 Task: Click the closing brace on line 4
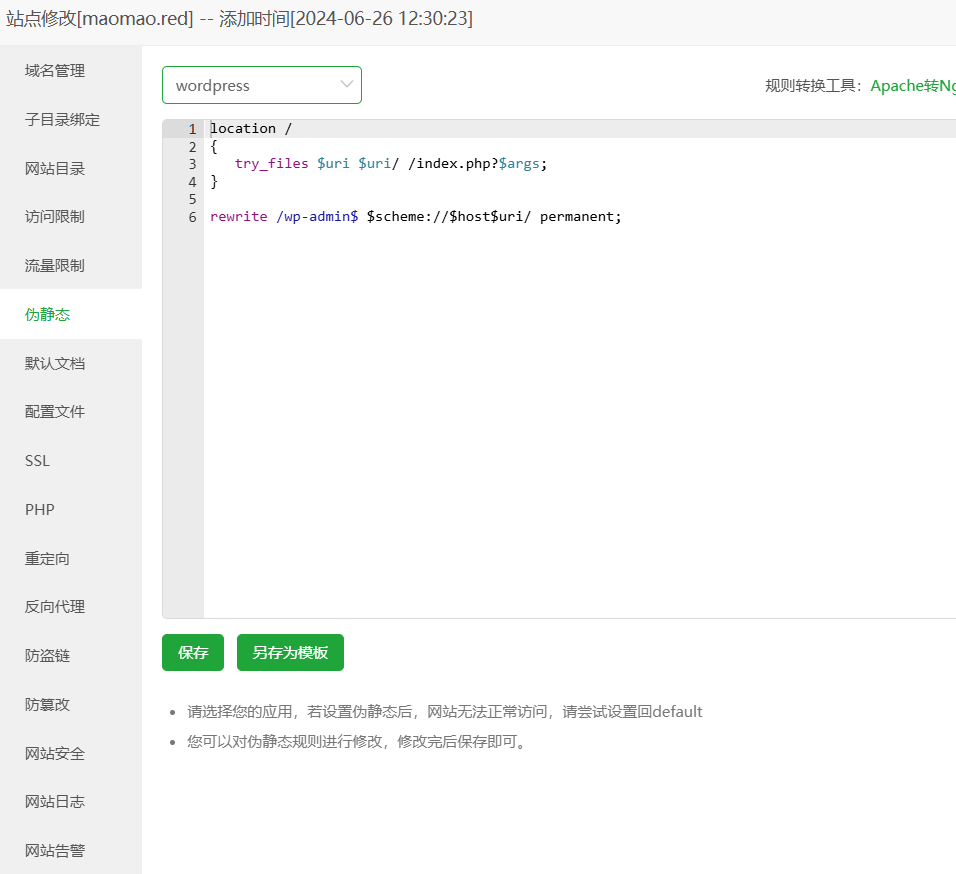(x=214, y=182)
